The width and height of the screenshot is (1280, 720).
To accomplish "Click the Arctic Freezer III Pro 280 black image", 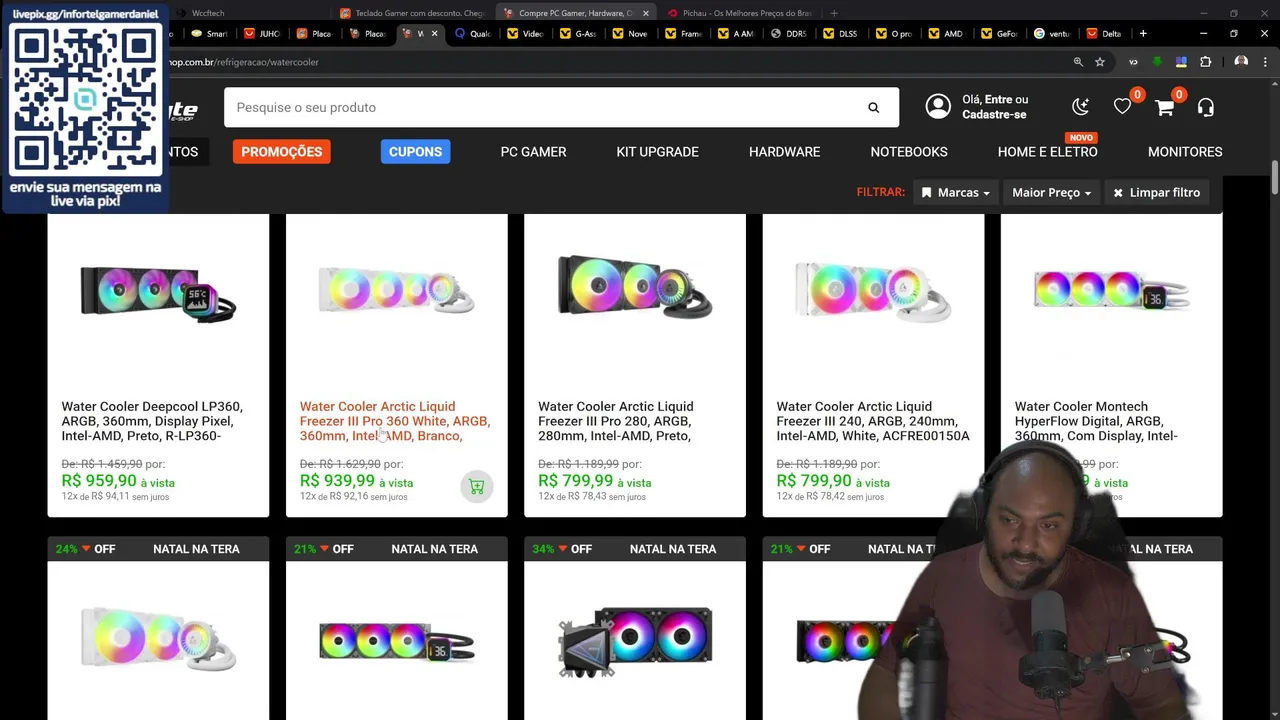I will coord(635,288).
